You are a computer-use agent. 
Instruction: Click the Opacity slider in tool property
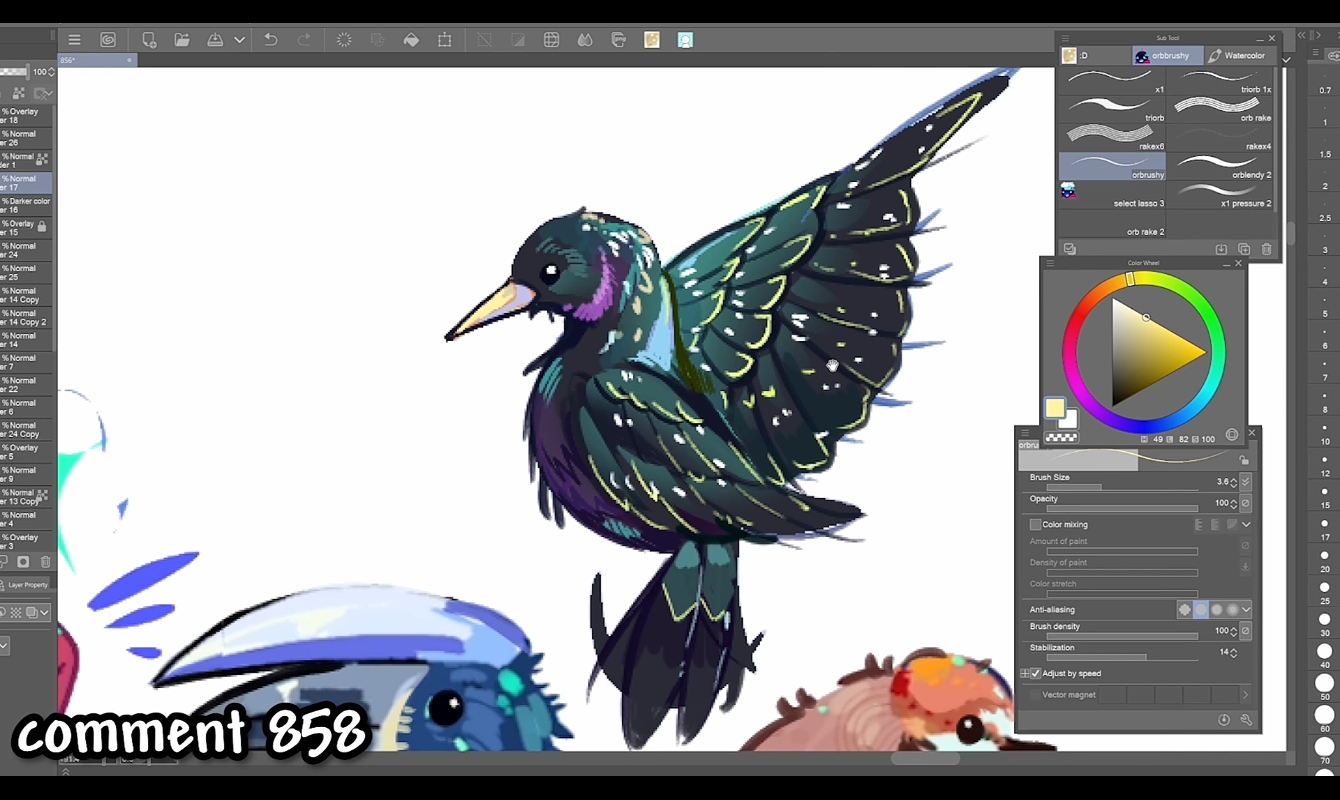pyautogui.click(x=1122, y=509)
